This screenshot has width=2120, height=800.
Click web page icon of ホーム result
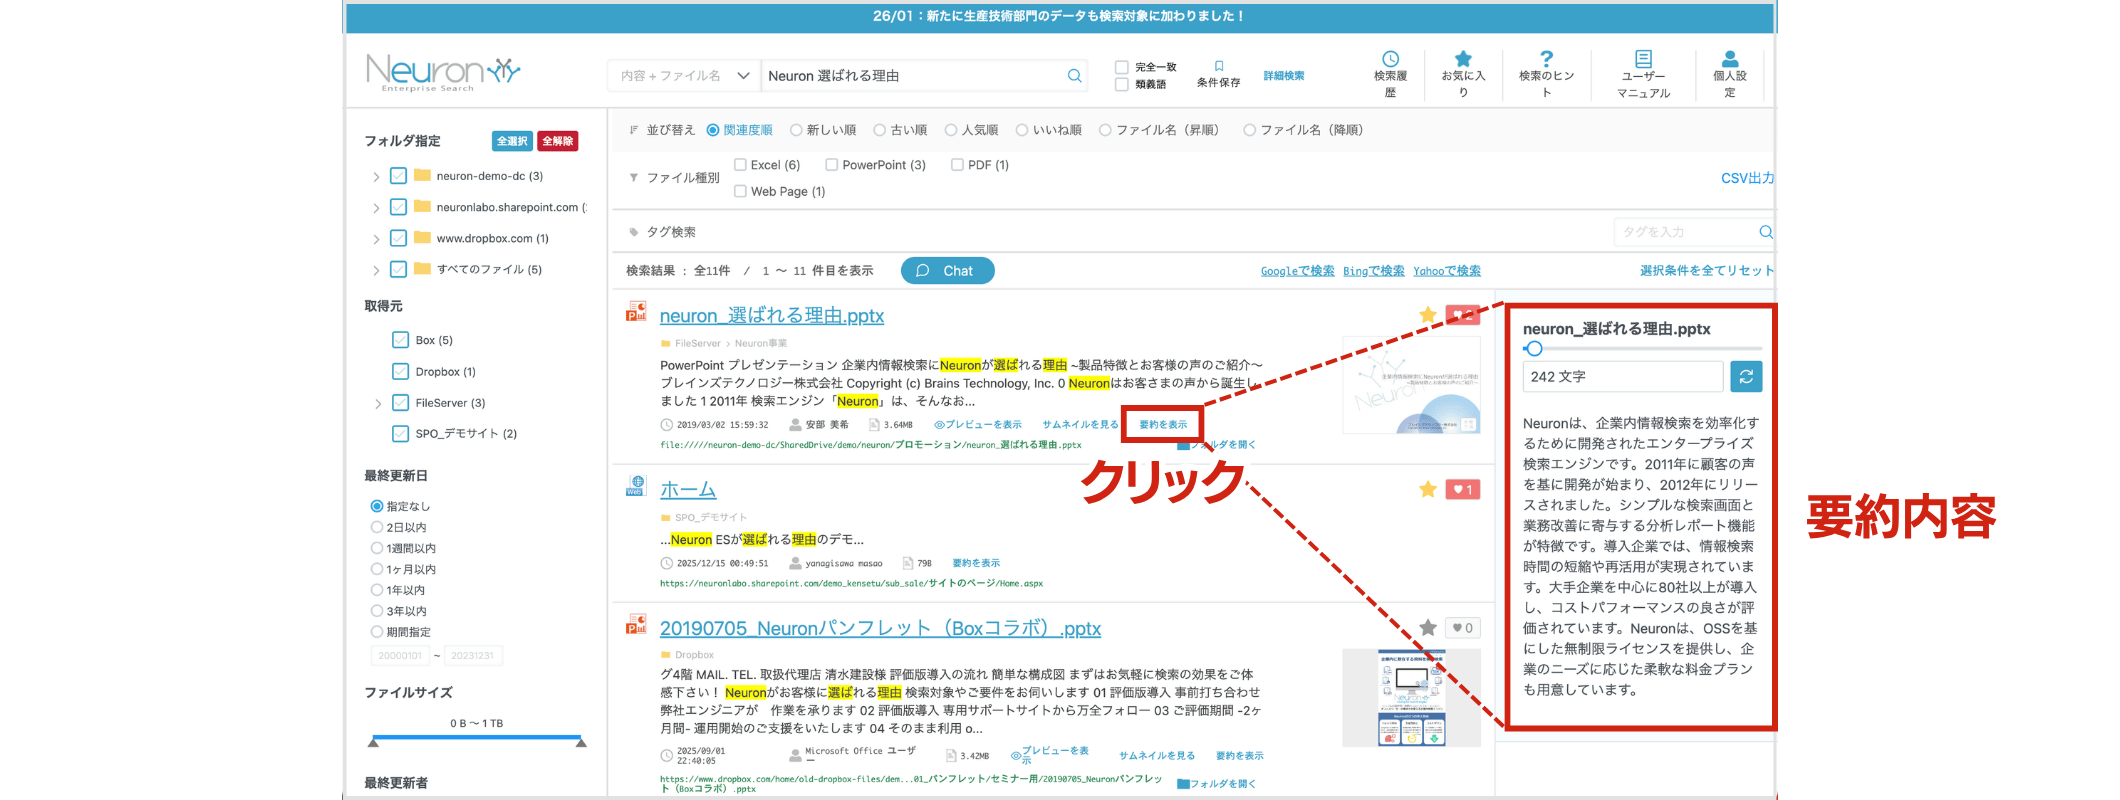tap(636, 486)
